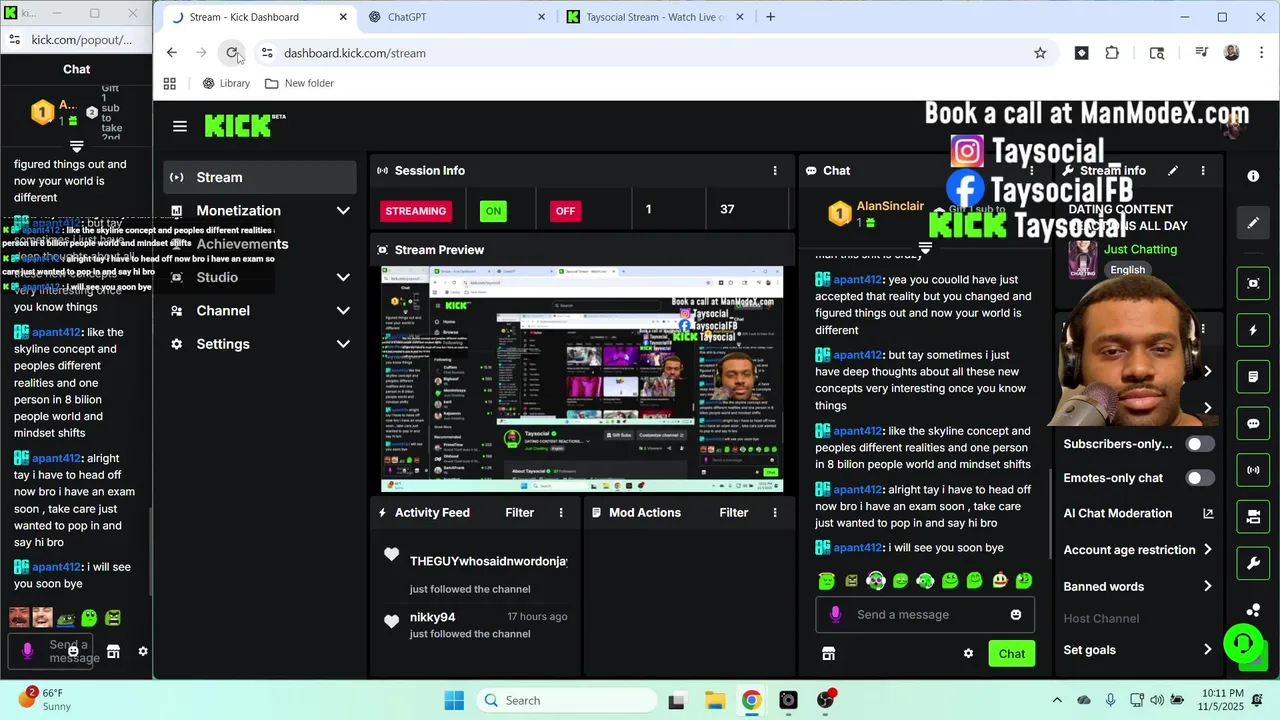
Task: Open Banned words settings
Action: (1138, 587)
